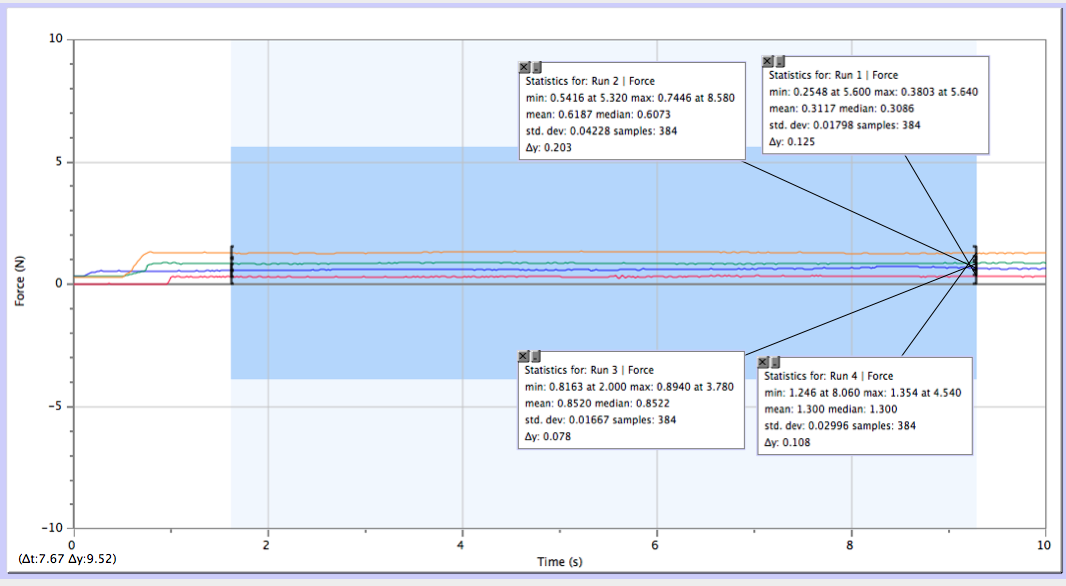Select the right selection bracket handle

pos(975,265)
